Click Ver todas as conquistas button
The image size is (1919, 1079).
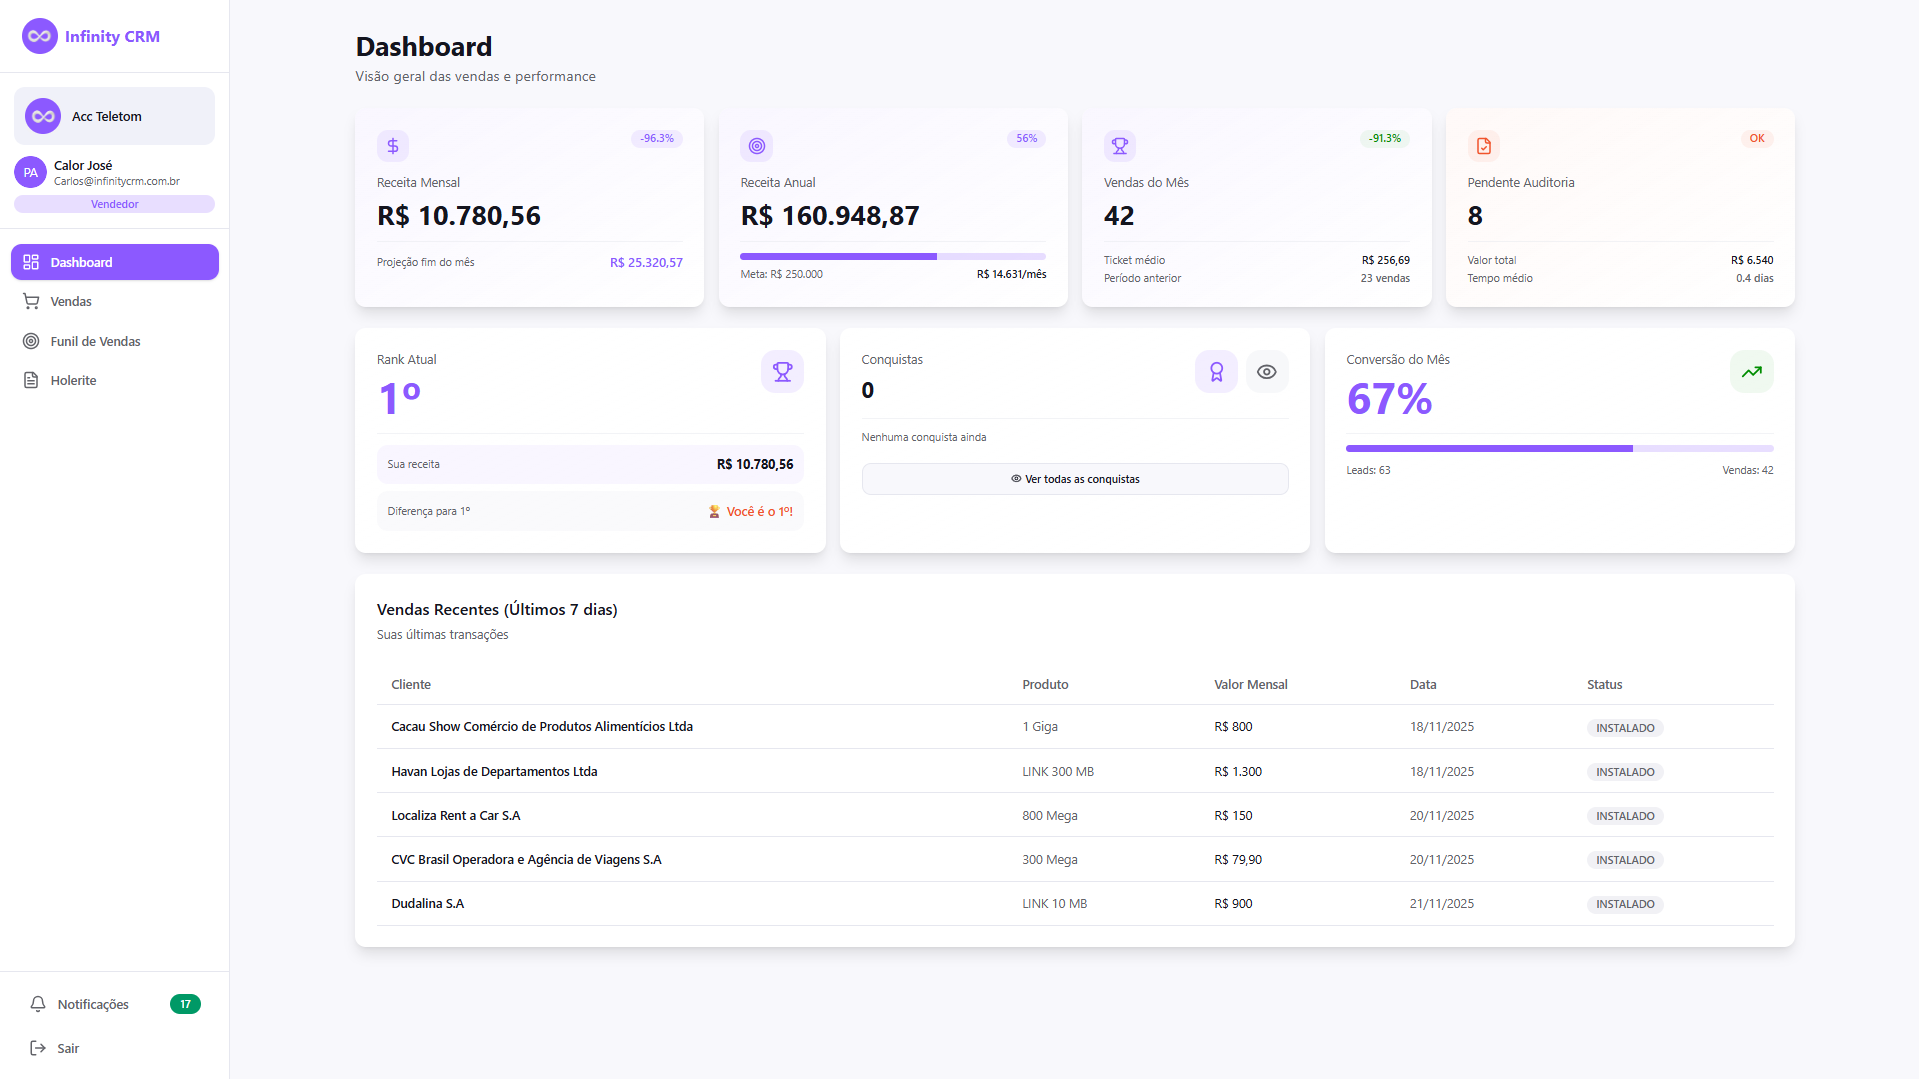coord(1074,479)
